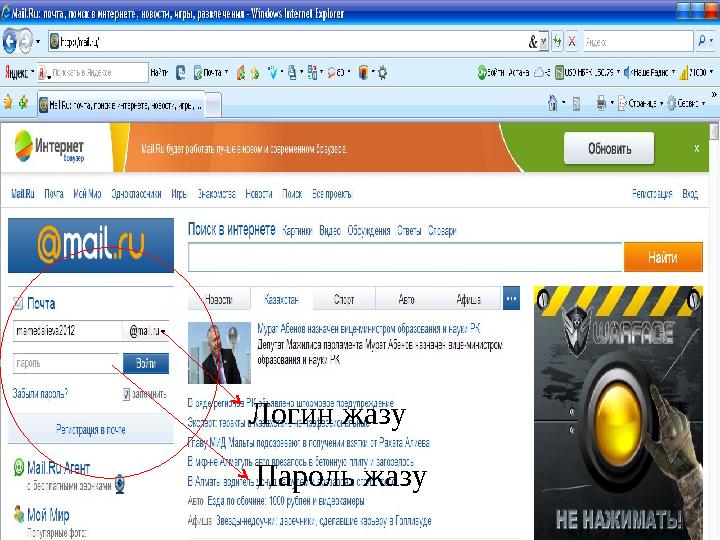Viewport: 720px width, 540px height.
Task: Click the Обновить browser button
Action: coord(609,148)
